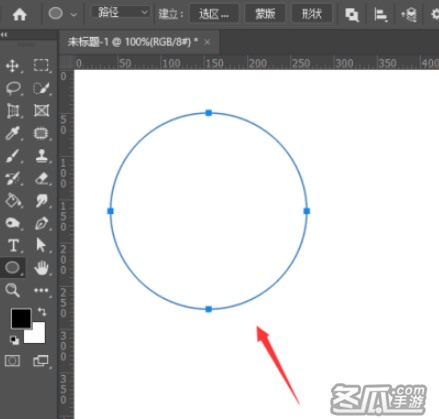Select the Rectangular Marquee tool
The height and width of the screenshot is (419, 439).
(41, 65)
